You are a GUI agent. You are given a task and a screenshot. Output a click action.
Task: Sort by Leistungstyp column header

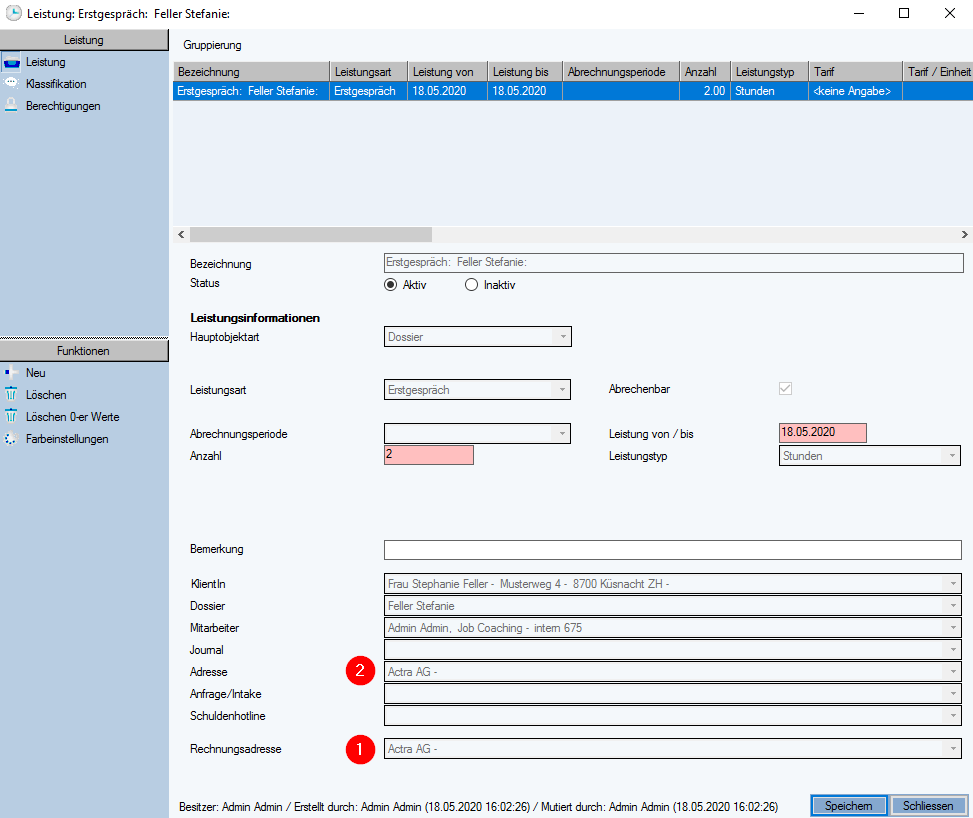click(770, 71)
